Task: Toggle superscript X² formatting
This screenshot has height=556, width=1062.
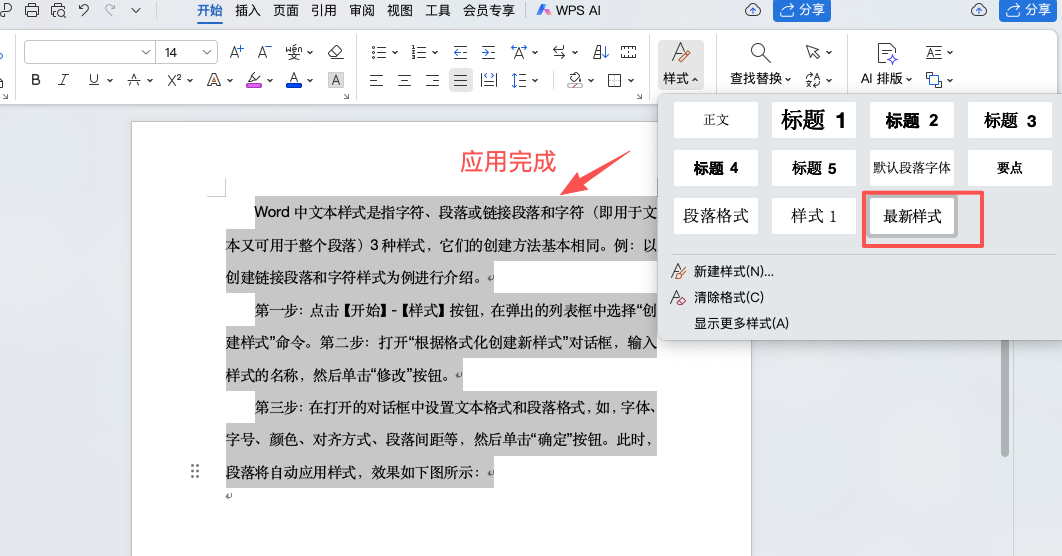Action: click(174, 80)
